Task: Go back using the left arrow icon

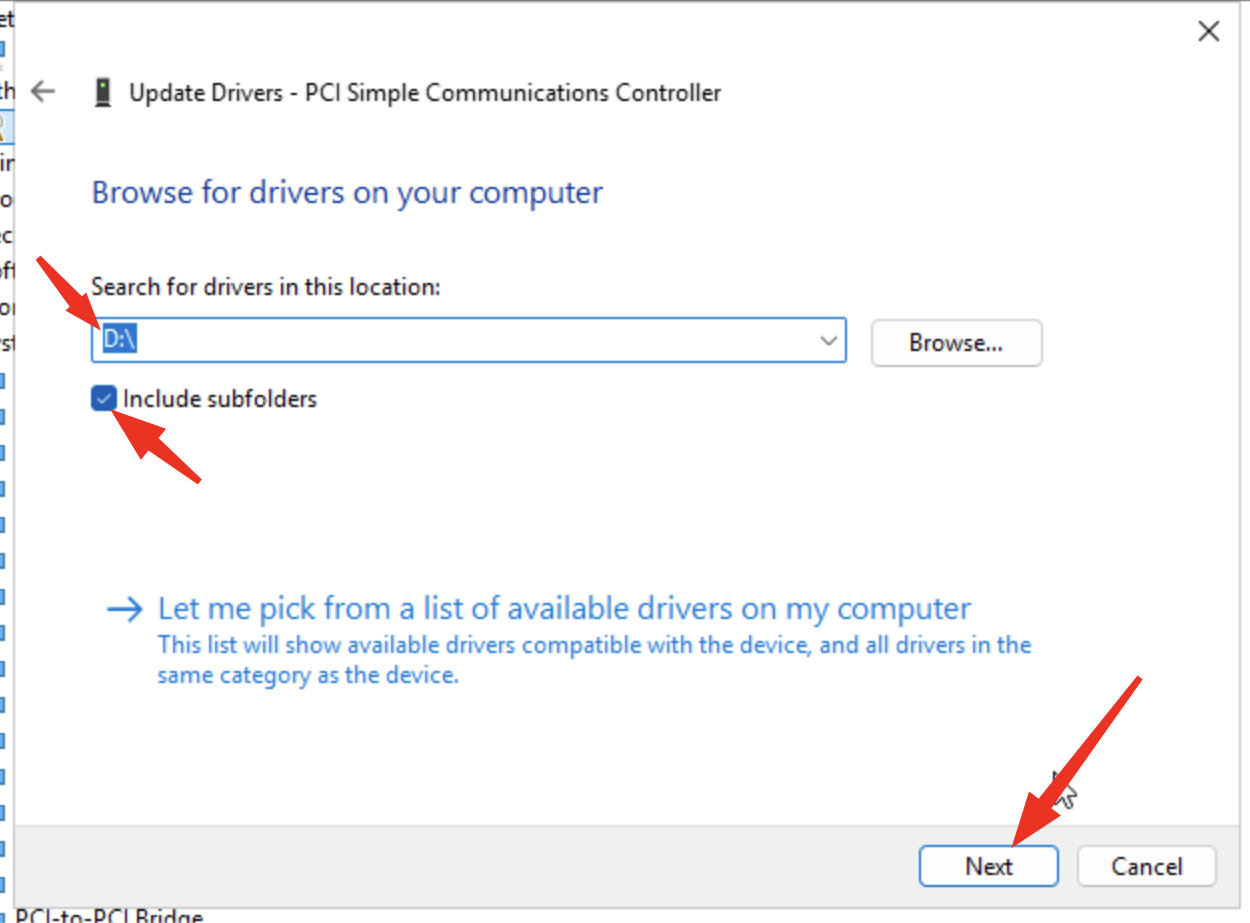Action: click(x=43, y=93)
